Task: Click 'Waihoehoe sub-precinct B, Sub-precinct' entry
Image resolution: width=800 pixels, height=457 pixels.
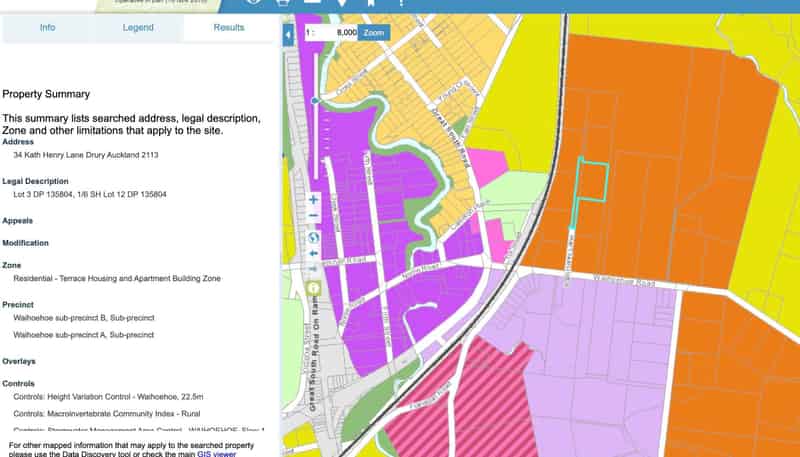Action: 84,318
